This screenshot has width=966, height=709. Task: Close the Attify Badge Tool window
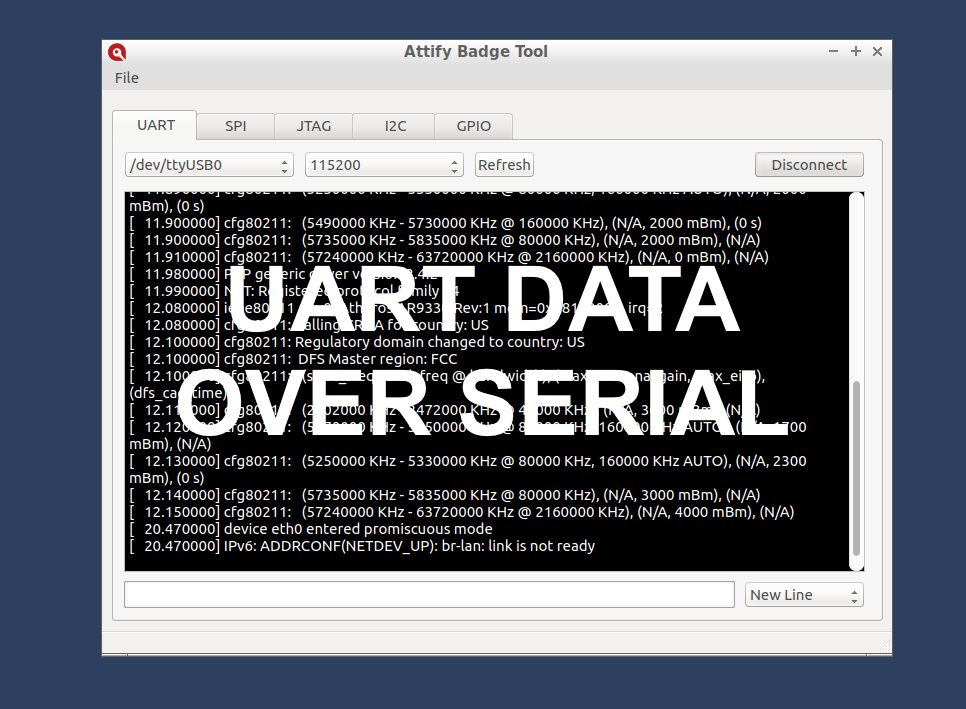coord(877,52)
